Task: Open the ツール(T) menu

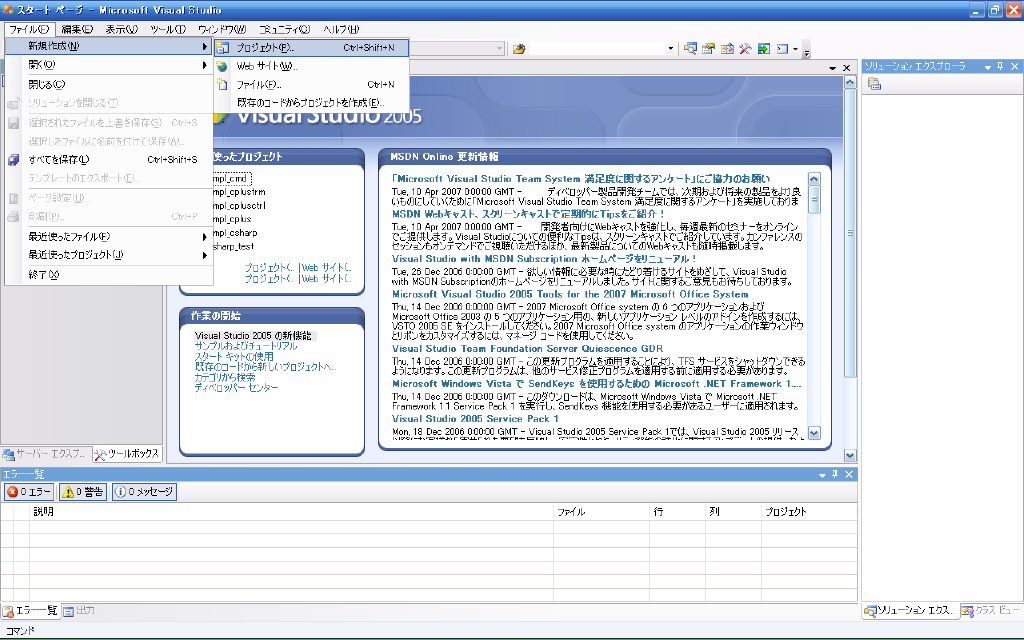Action: tap(168, 29)
